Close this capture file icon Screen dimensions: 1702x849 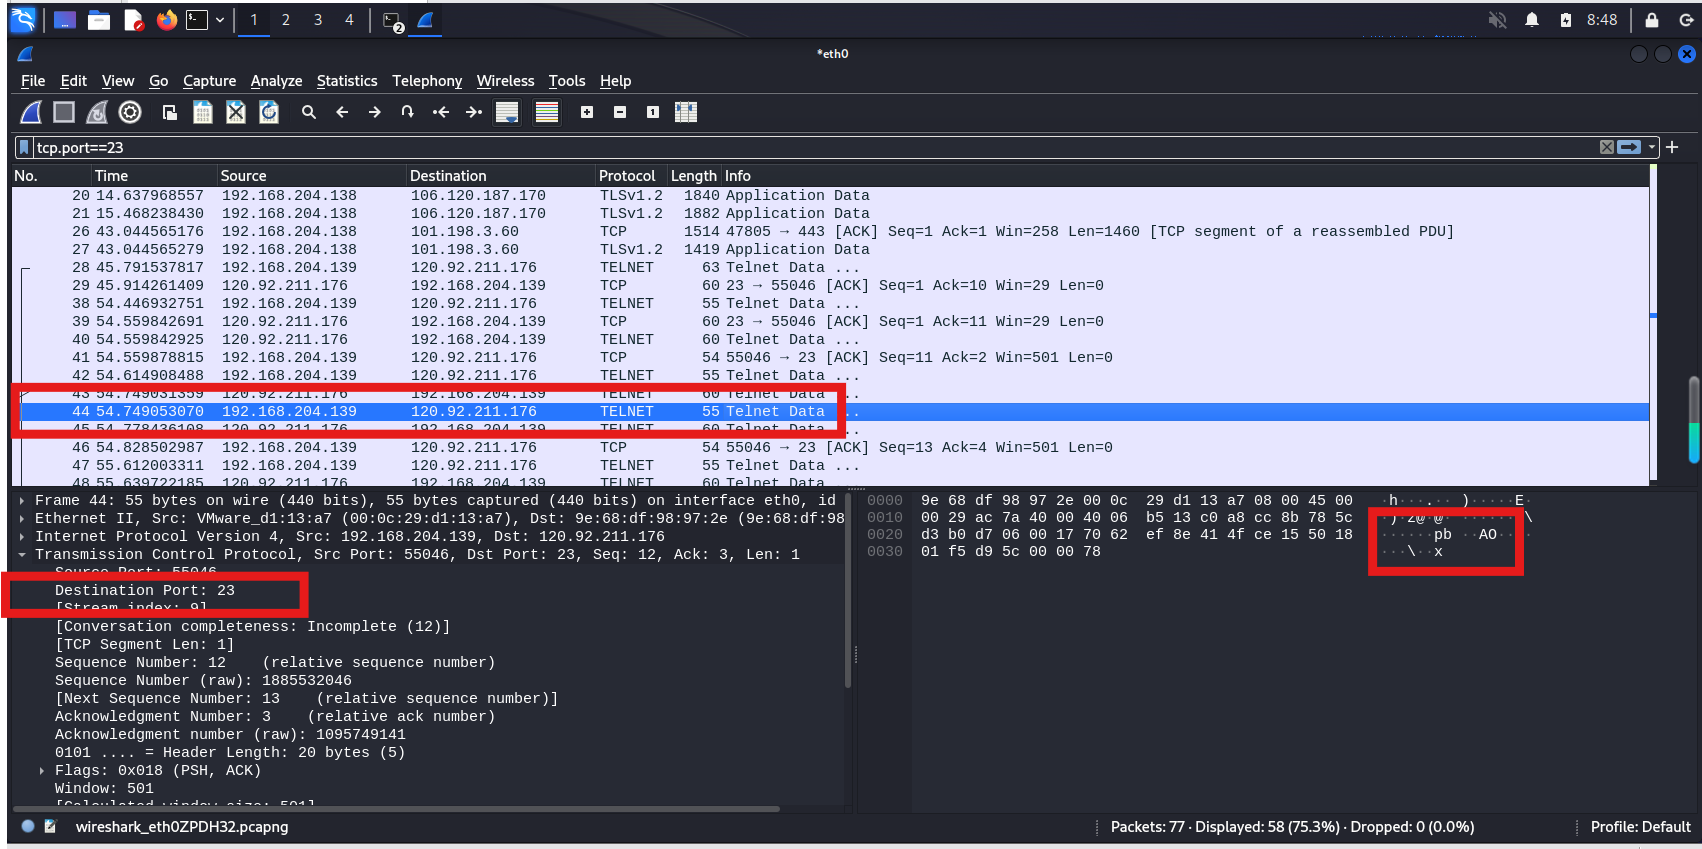(236, 112)
